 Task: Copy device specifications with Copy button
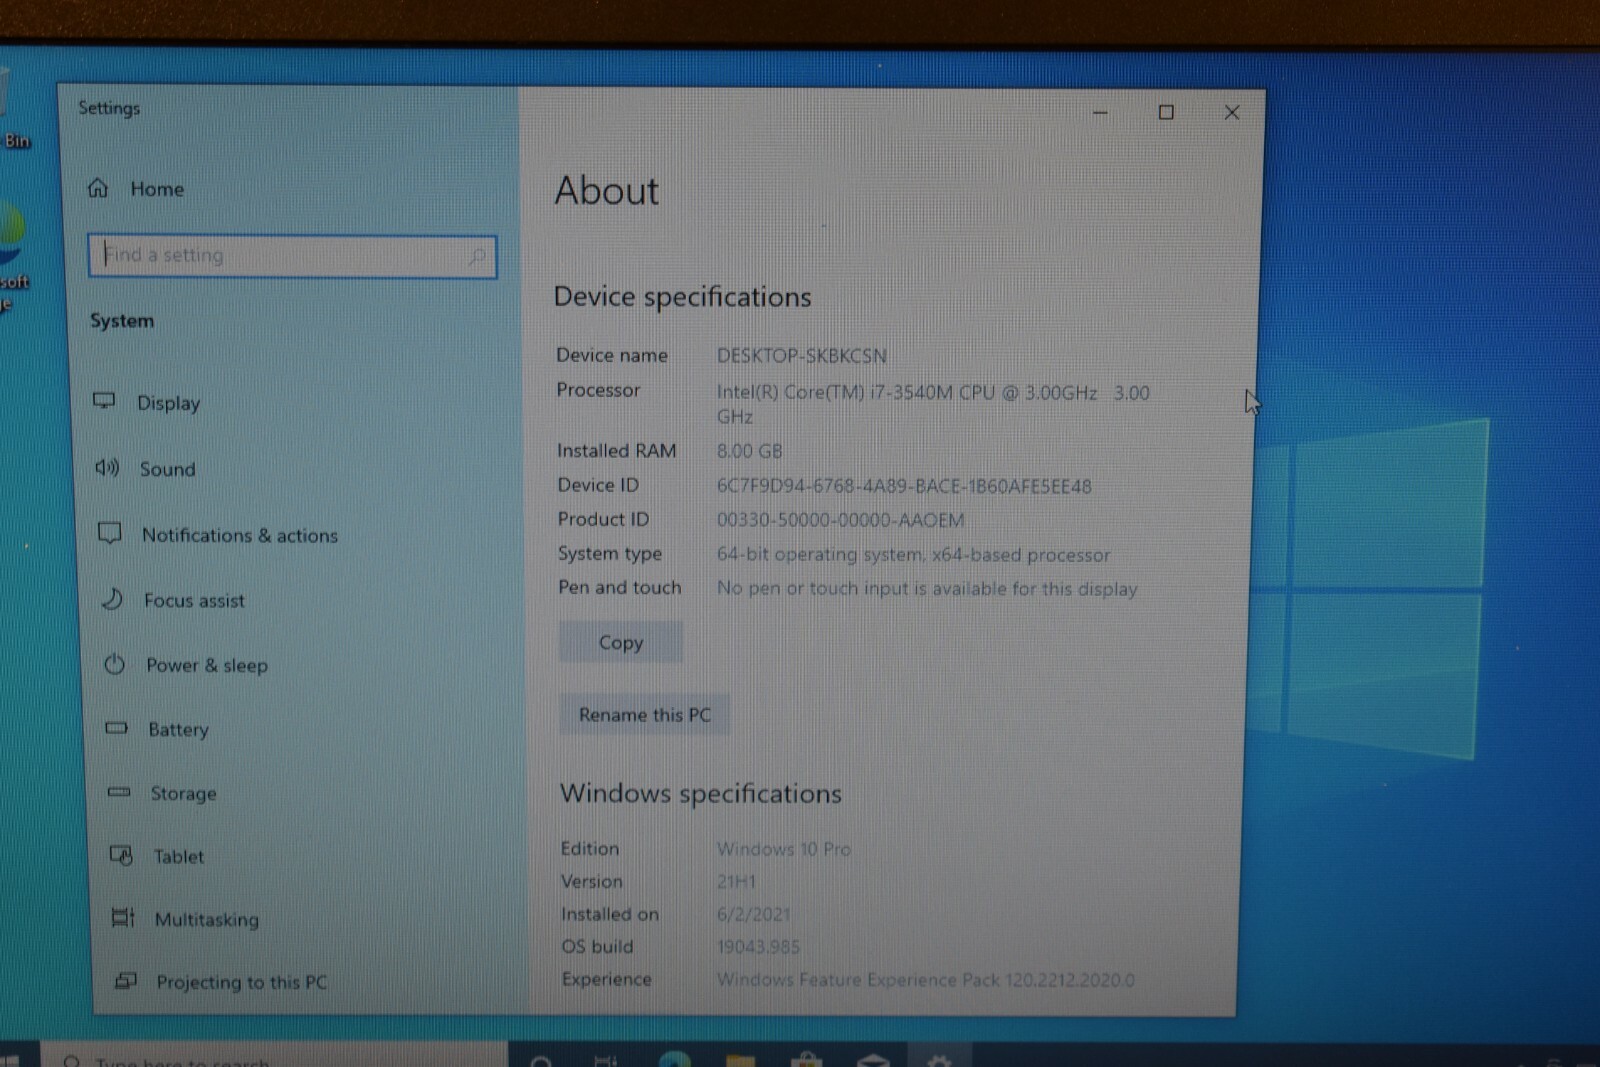[x=621, y=642]
